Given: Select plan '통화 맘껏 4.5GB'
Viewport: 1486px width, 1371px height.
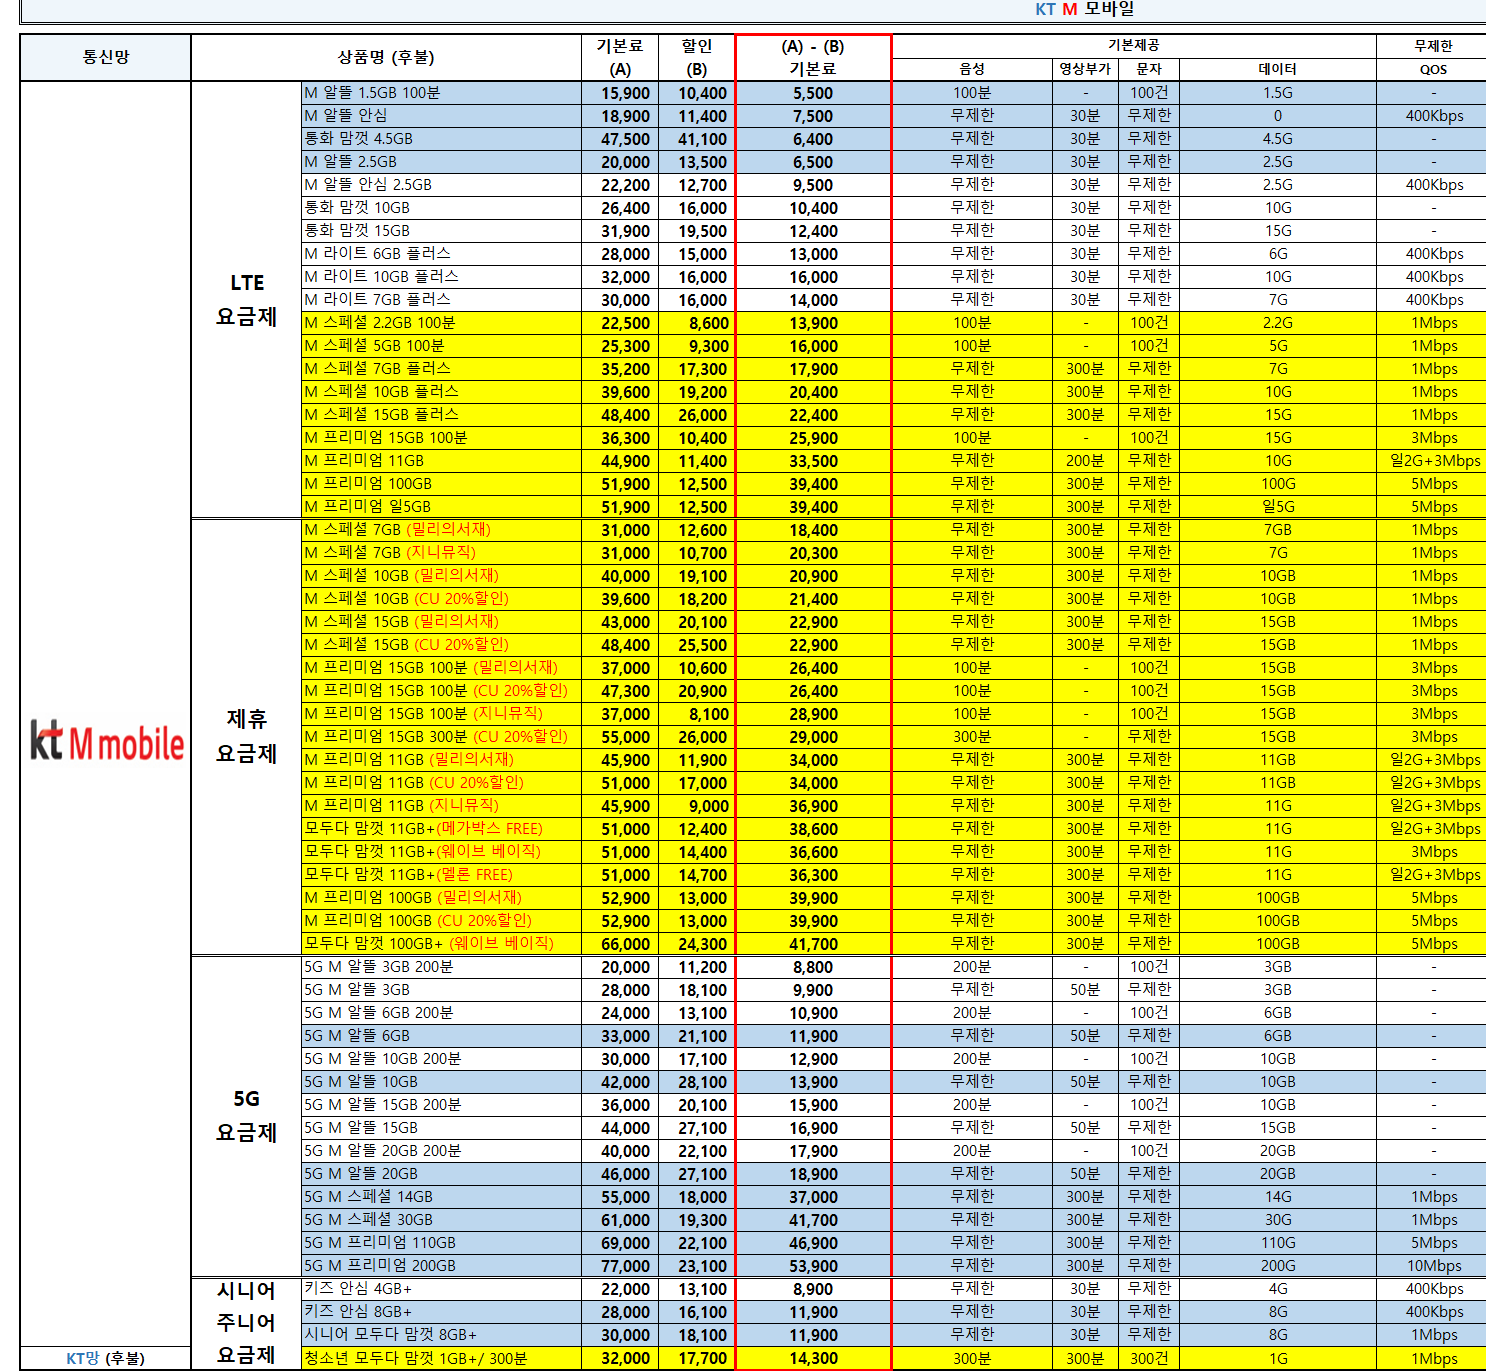Looking at the screenshot, I should 441,139.
